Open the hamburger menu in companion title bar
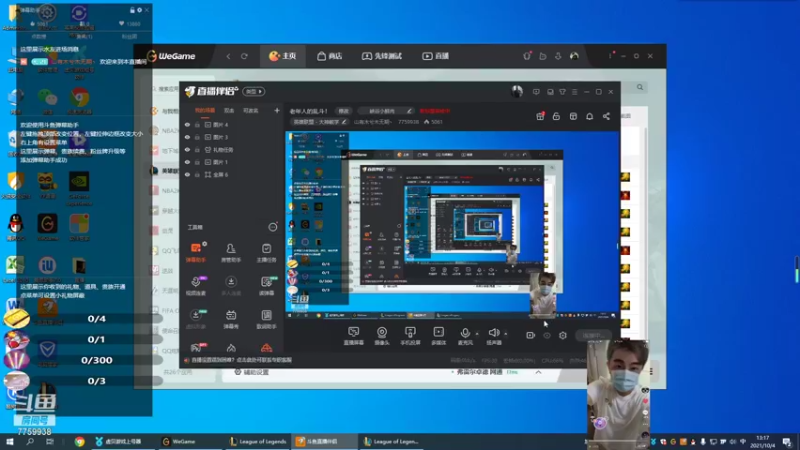The height and width of the screenshot is (450, 800). pos(574,92)
